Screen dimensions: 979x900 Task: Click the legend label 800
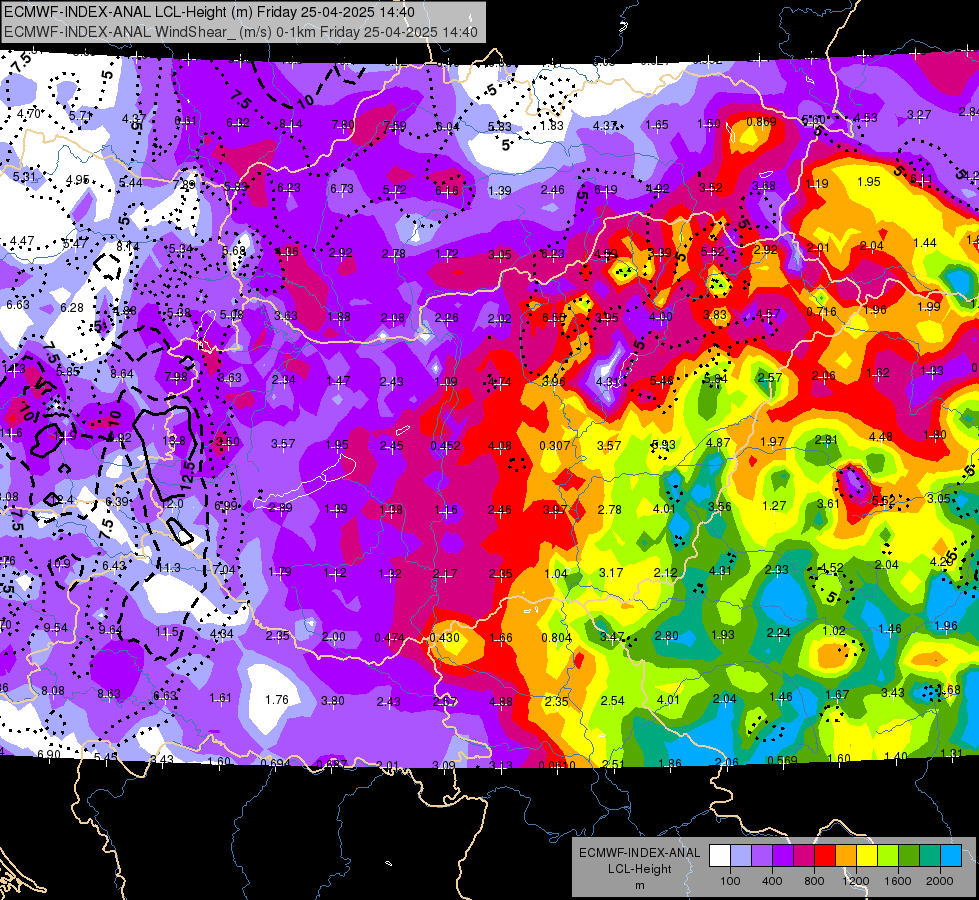point(814,881)
